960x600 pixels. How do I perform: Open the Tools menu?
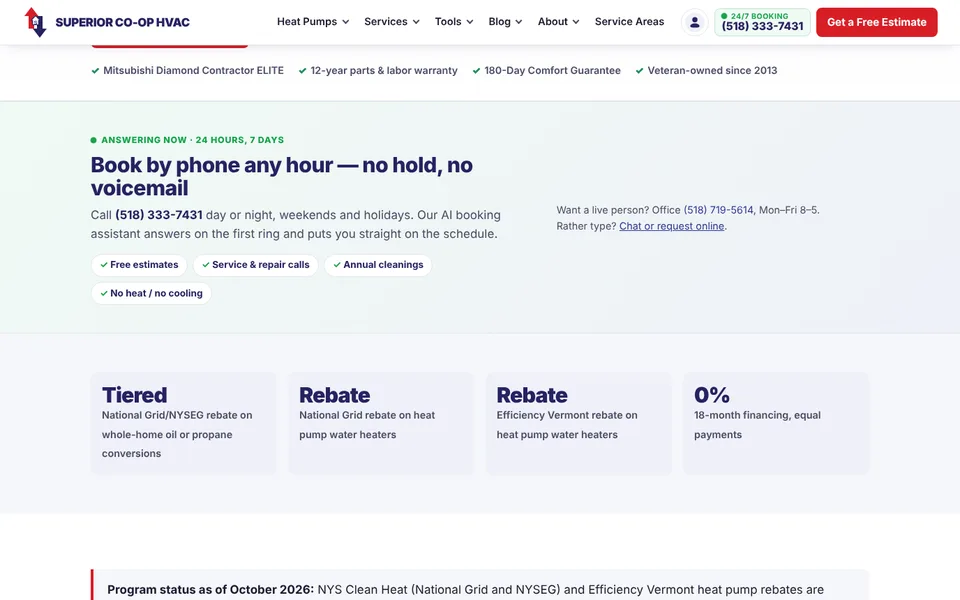(x=454, y=21)
